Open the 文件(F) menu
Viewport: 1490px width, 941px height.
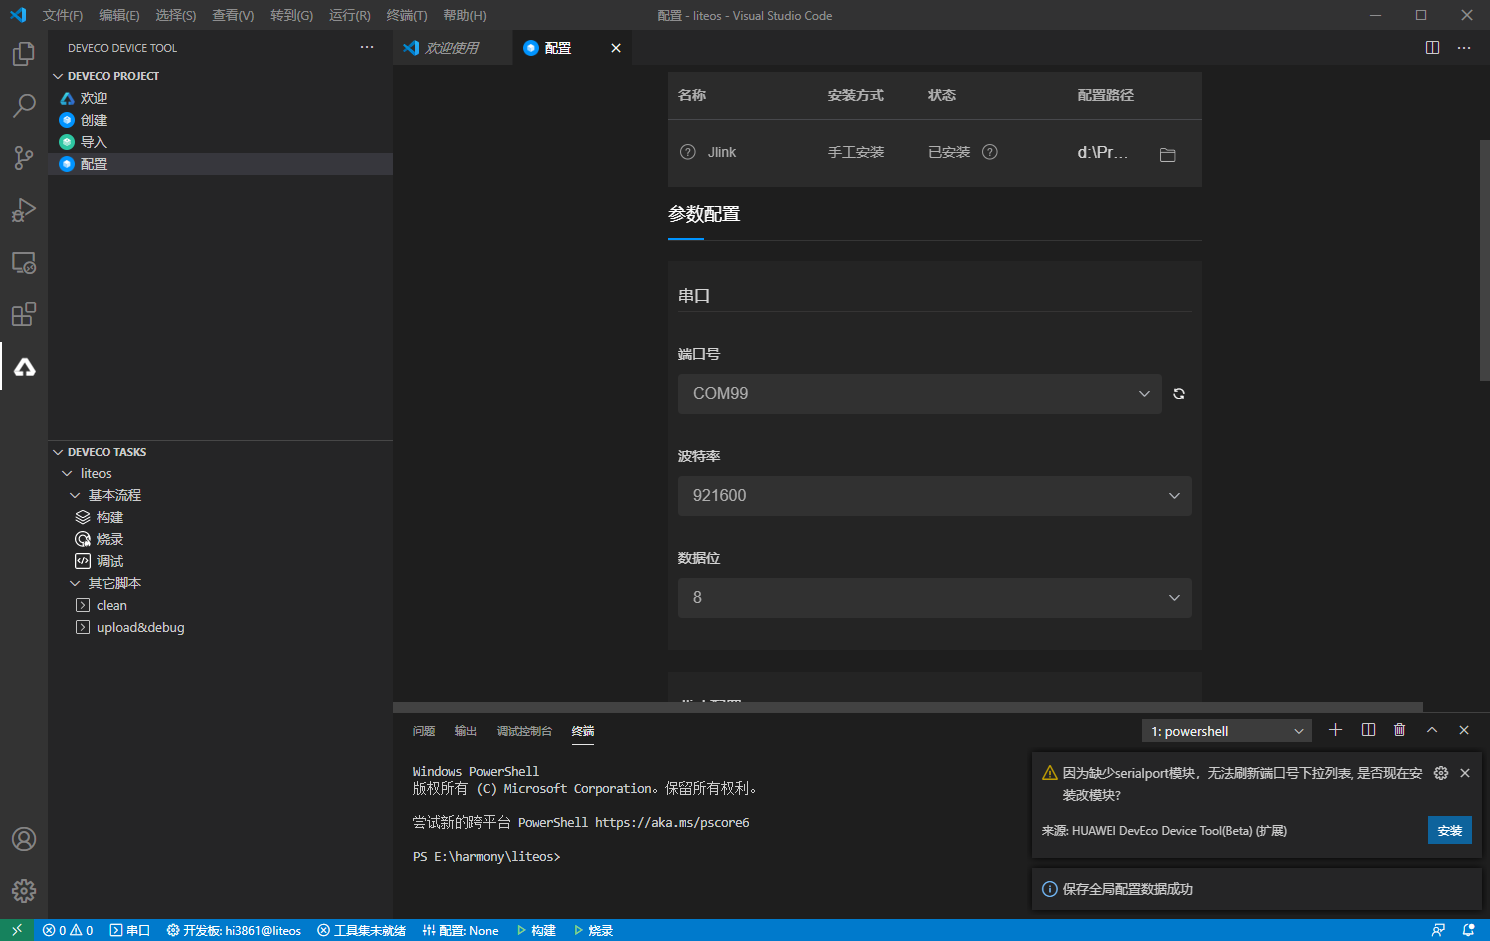tap(63, 15)
